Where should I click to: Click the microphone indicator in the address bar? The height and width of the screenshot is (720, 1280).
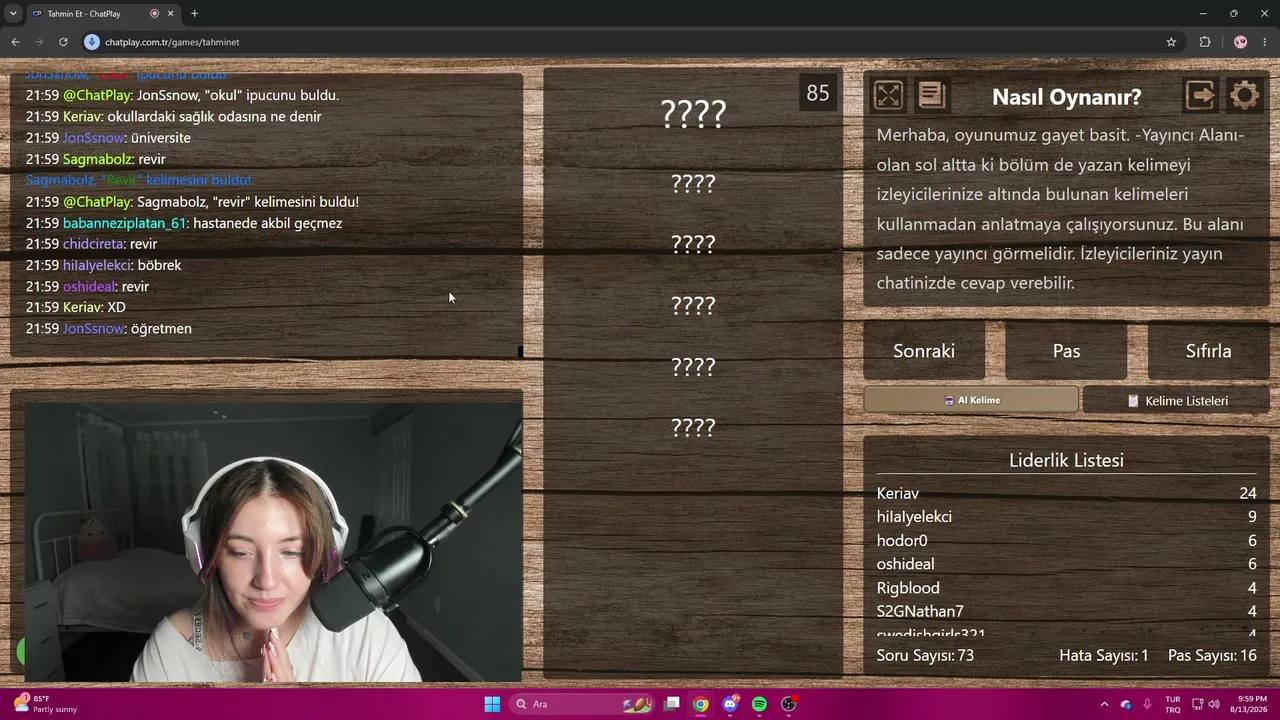(x=92, y=42)
